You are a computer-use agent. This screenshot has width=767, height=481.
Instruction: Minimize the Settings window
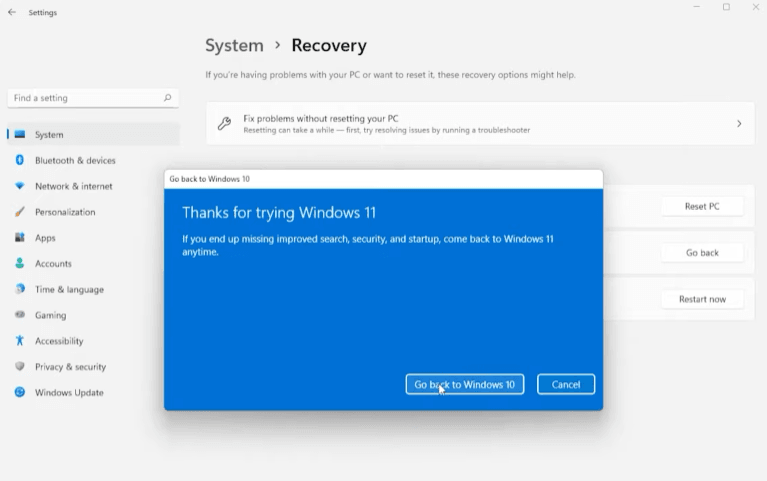coord(697,7)
